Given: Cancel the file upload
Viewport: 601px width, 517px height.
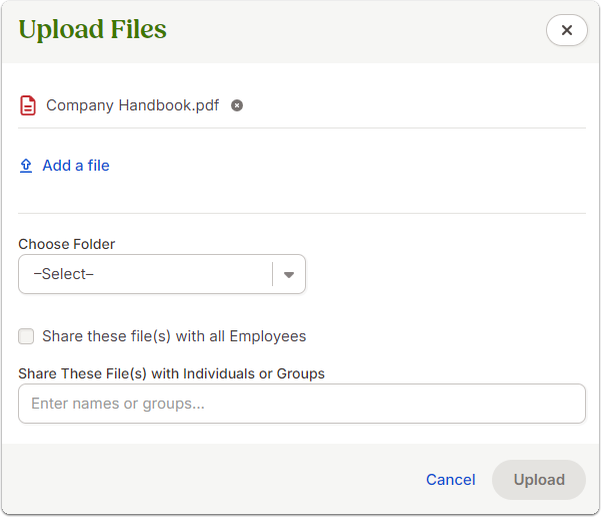Looking at the screenshot, I should 451,479.
